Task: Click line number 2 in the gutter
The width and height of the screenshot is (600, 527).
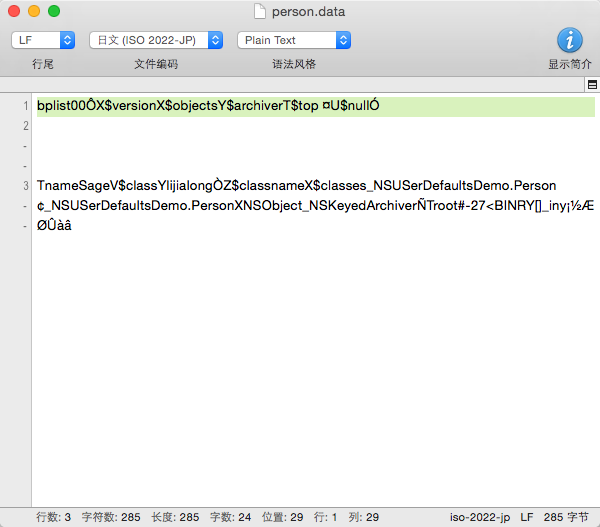Action: coord(26,126)
